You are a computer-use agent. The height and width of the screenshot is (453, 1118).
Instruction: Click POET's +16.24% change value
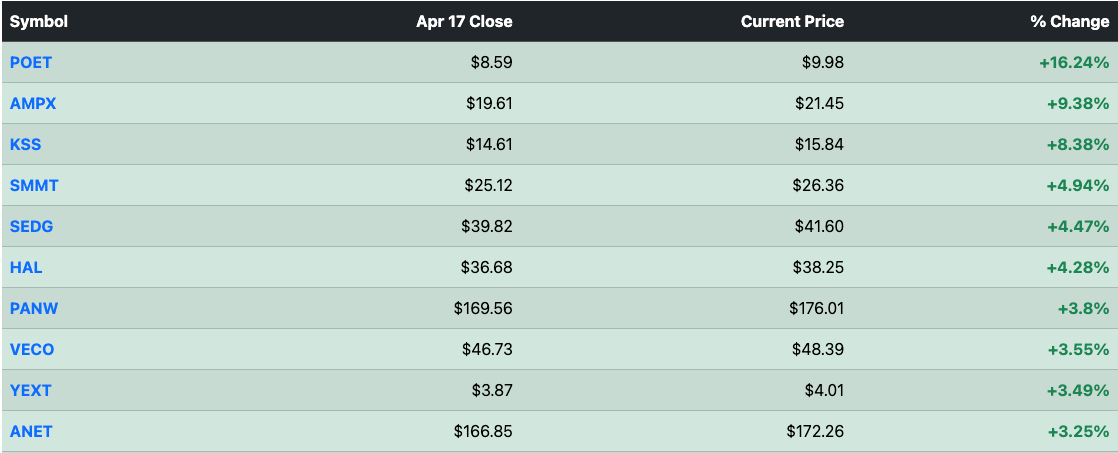pos(1074,62)
